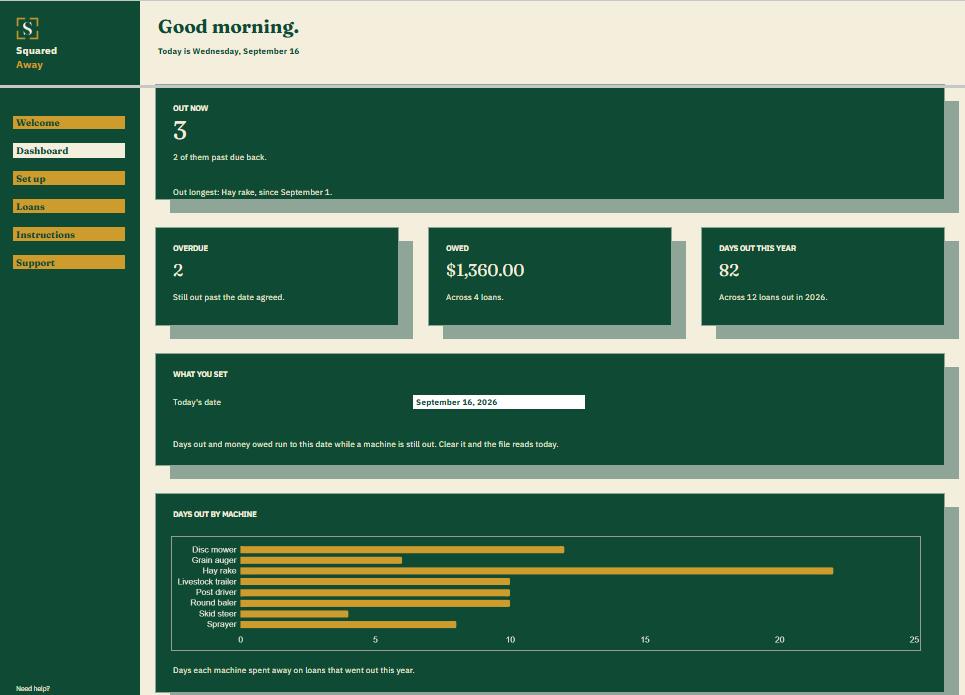Select the Round baler chart bar
Screen dimensions: 965x695
375,603
